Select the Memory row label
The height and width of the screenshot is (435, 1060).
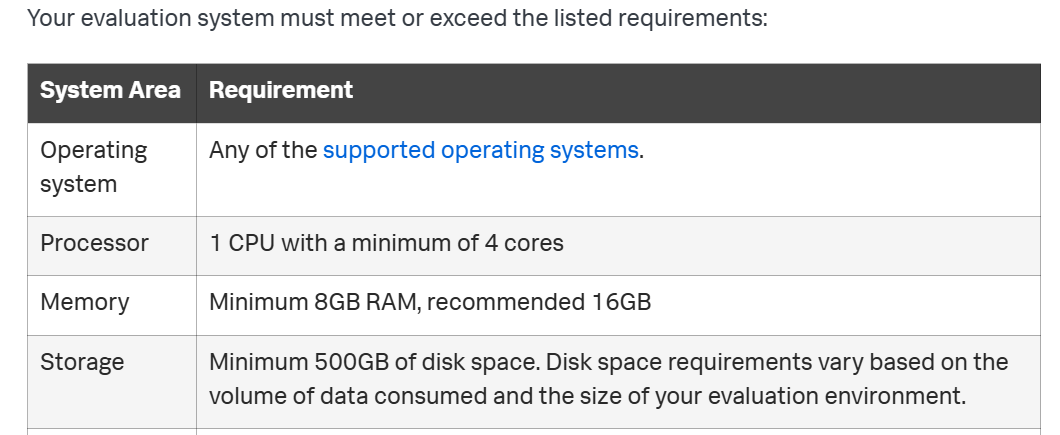tap(84, 302)
